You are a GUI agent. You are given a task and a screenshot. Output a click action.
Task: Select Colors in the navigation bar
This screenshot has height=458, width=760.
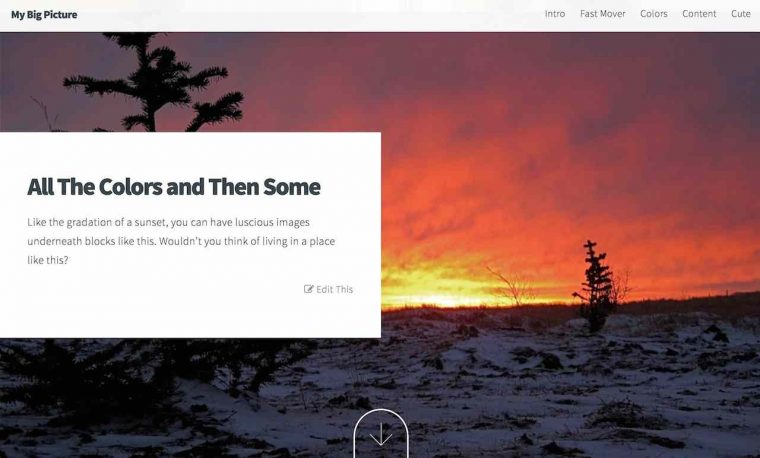653,14
